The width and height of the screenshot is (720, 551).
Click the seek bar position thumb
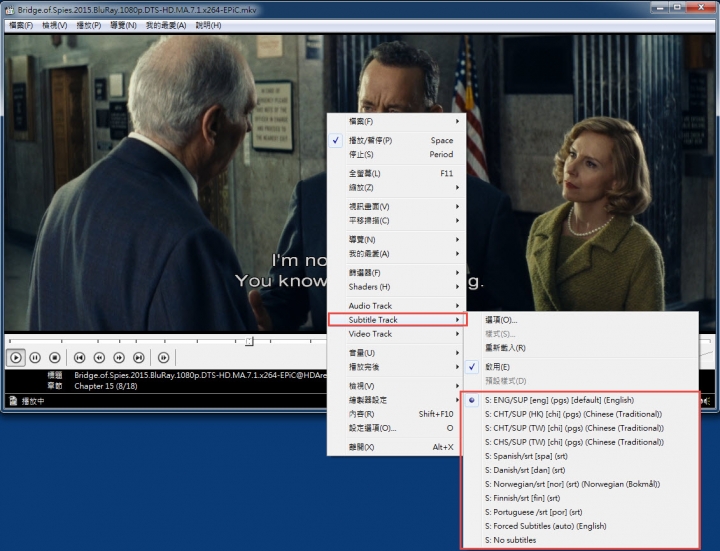point(249,341)
